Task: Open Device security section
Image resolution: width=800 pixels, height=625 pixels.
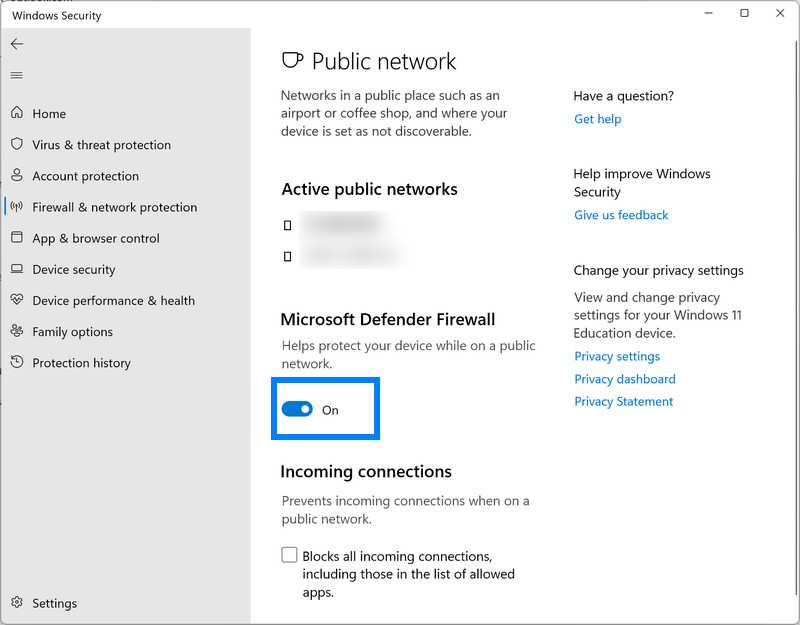Action: coord(73,269)
